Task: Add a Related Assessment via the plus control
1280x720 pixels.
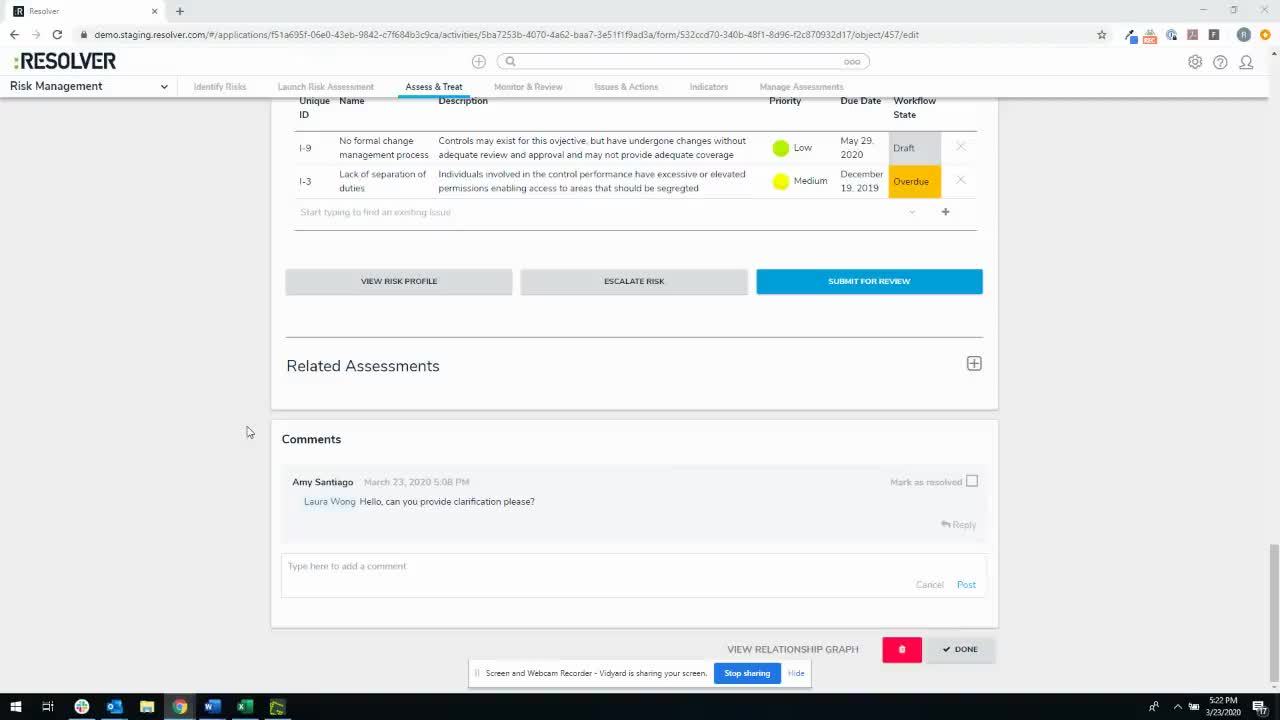Action: point(973,363)
